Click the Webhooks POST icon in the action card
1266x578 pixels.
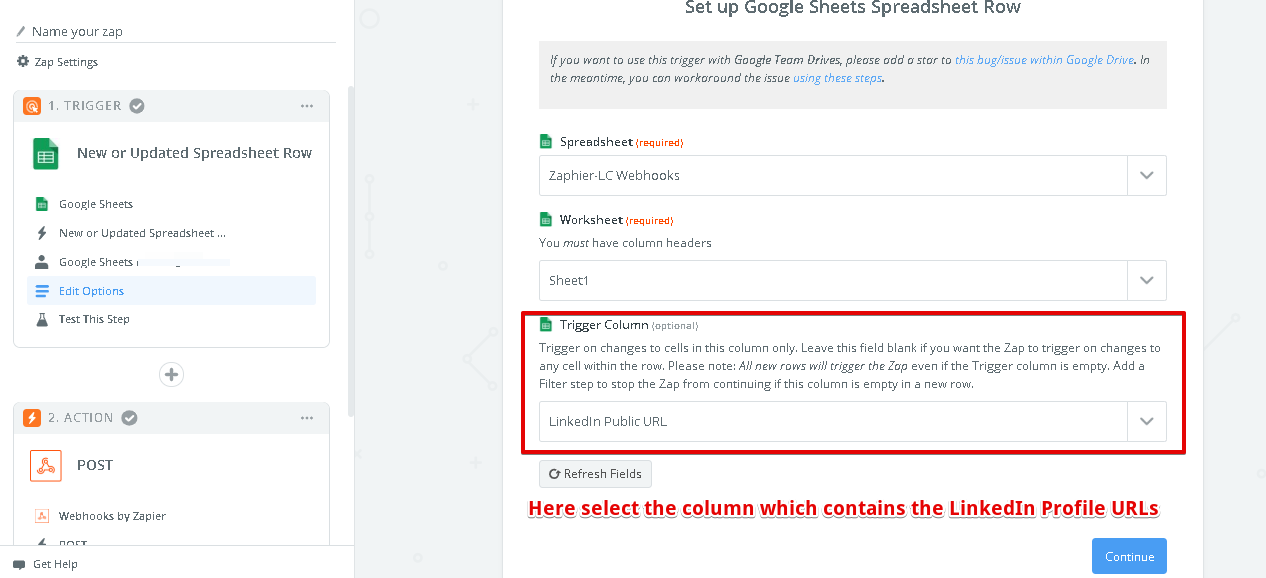pos(46,465)
